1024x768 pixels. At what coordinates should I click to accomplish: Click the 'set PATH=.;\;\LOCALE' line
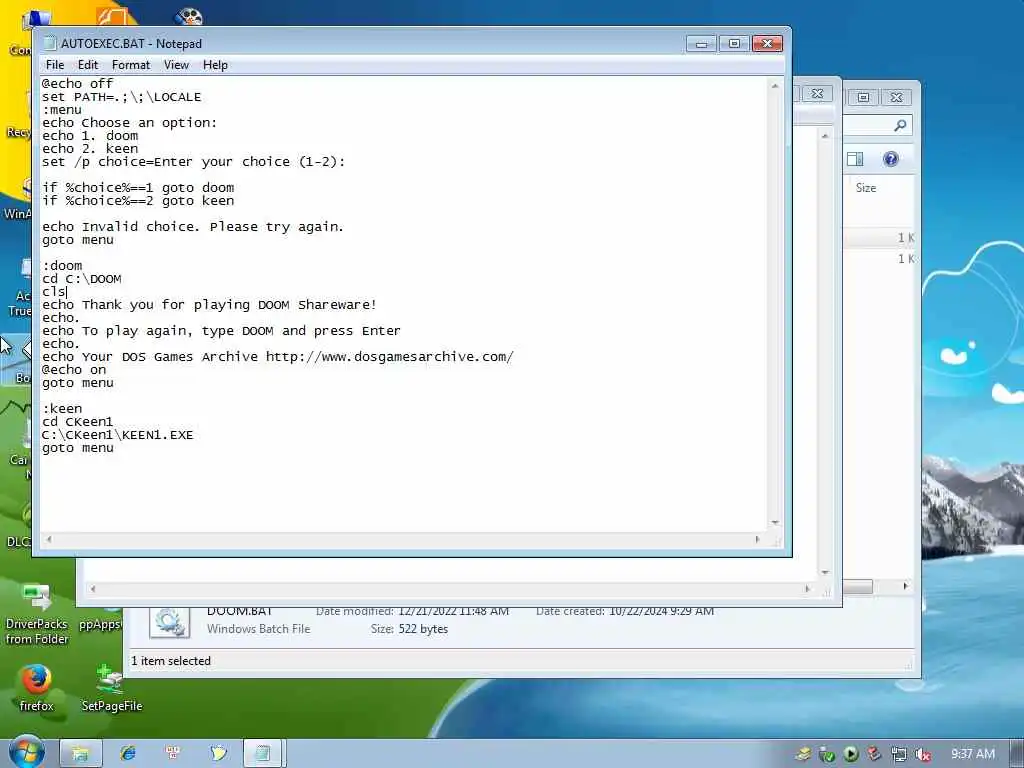pyautogui.click(x=121, y=97)
